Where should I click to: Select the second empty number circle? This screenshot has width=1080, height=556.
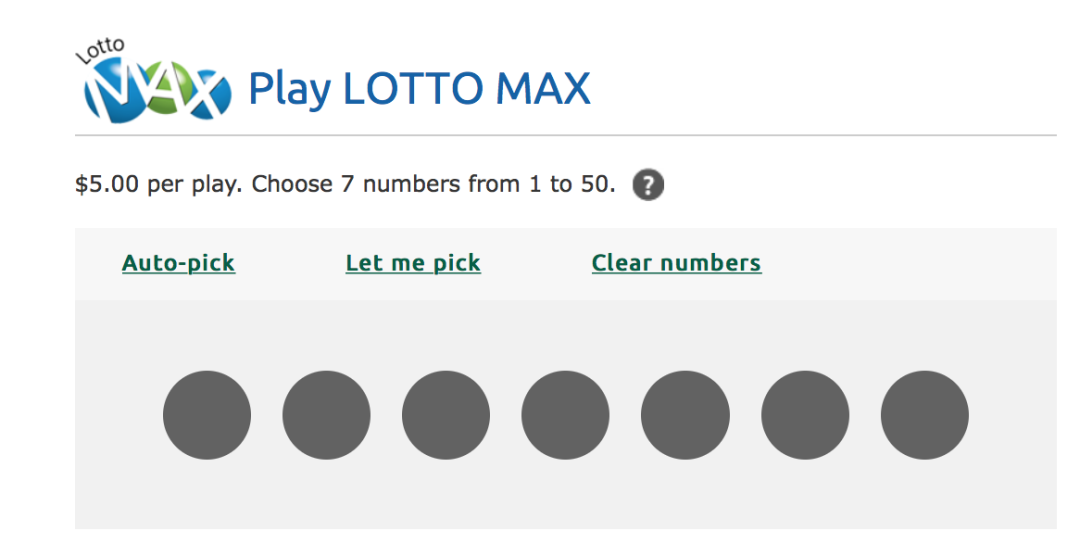pyautogui.click(x=326, y=415)
